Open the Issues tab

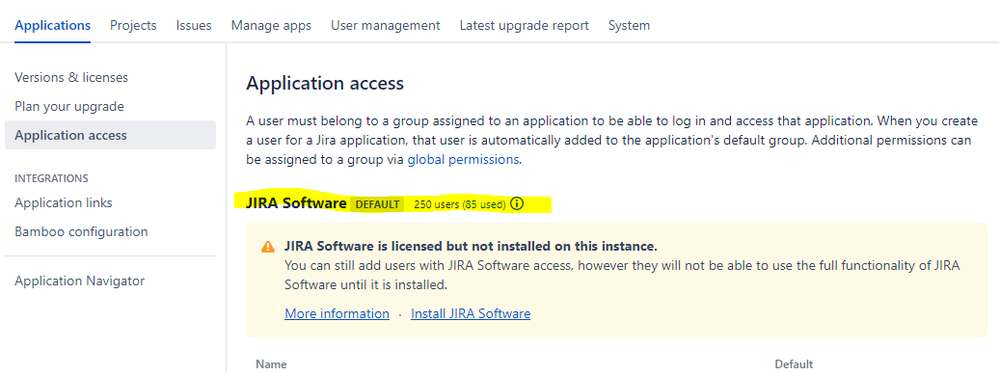194,26
